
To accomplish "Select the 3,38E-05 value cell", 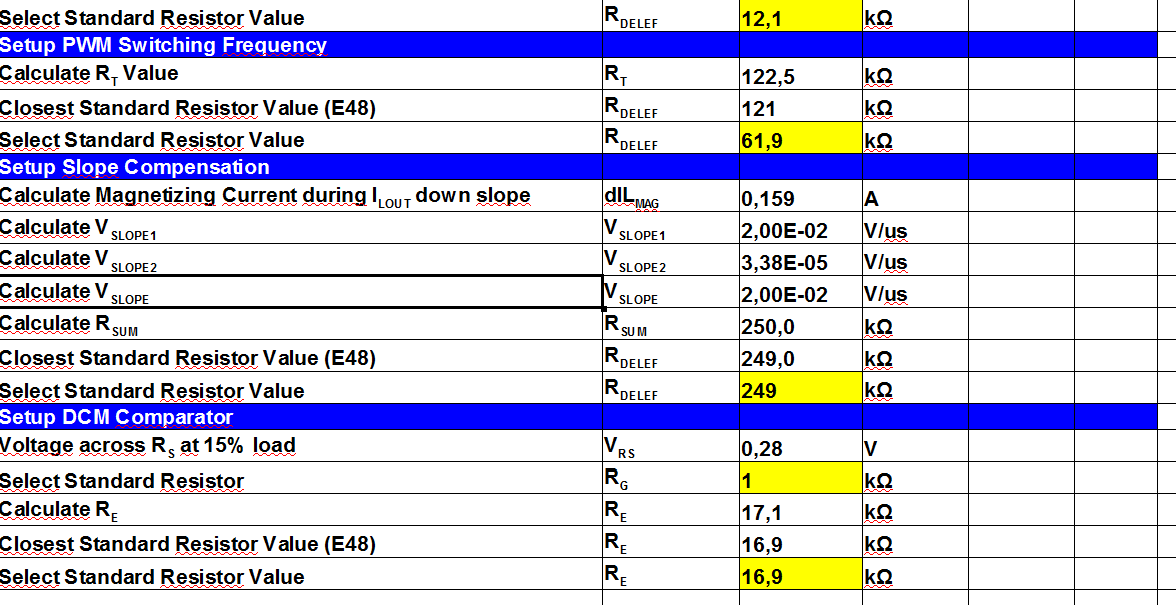I will 800,261.
